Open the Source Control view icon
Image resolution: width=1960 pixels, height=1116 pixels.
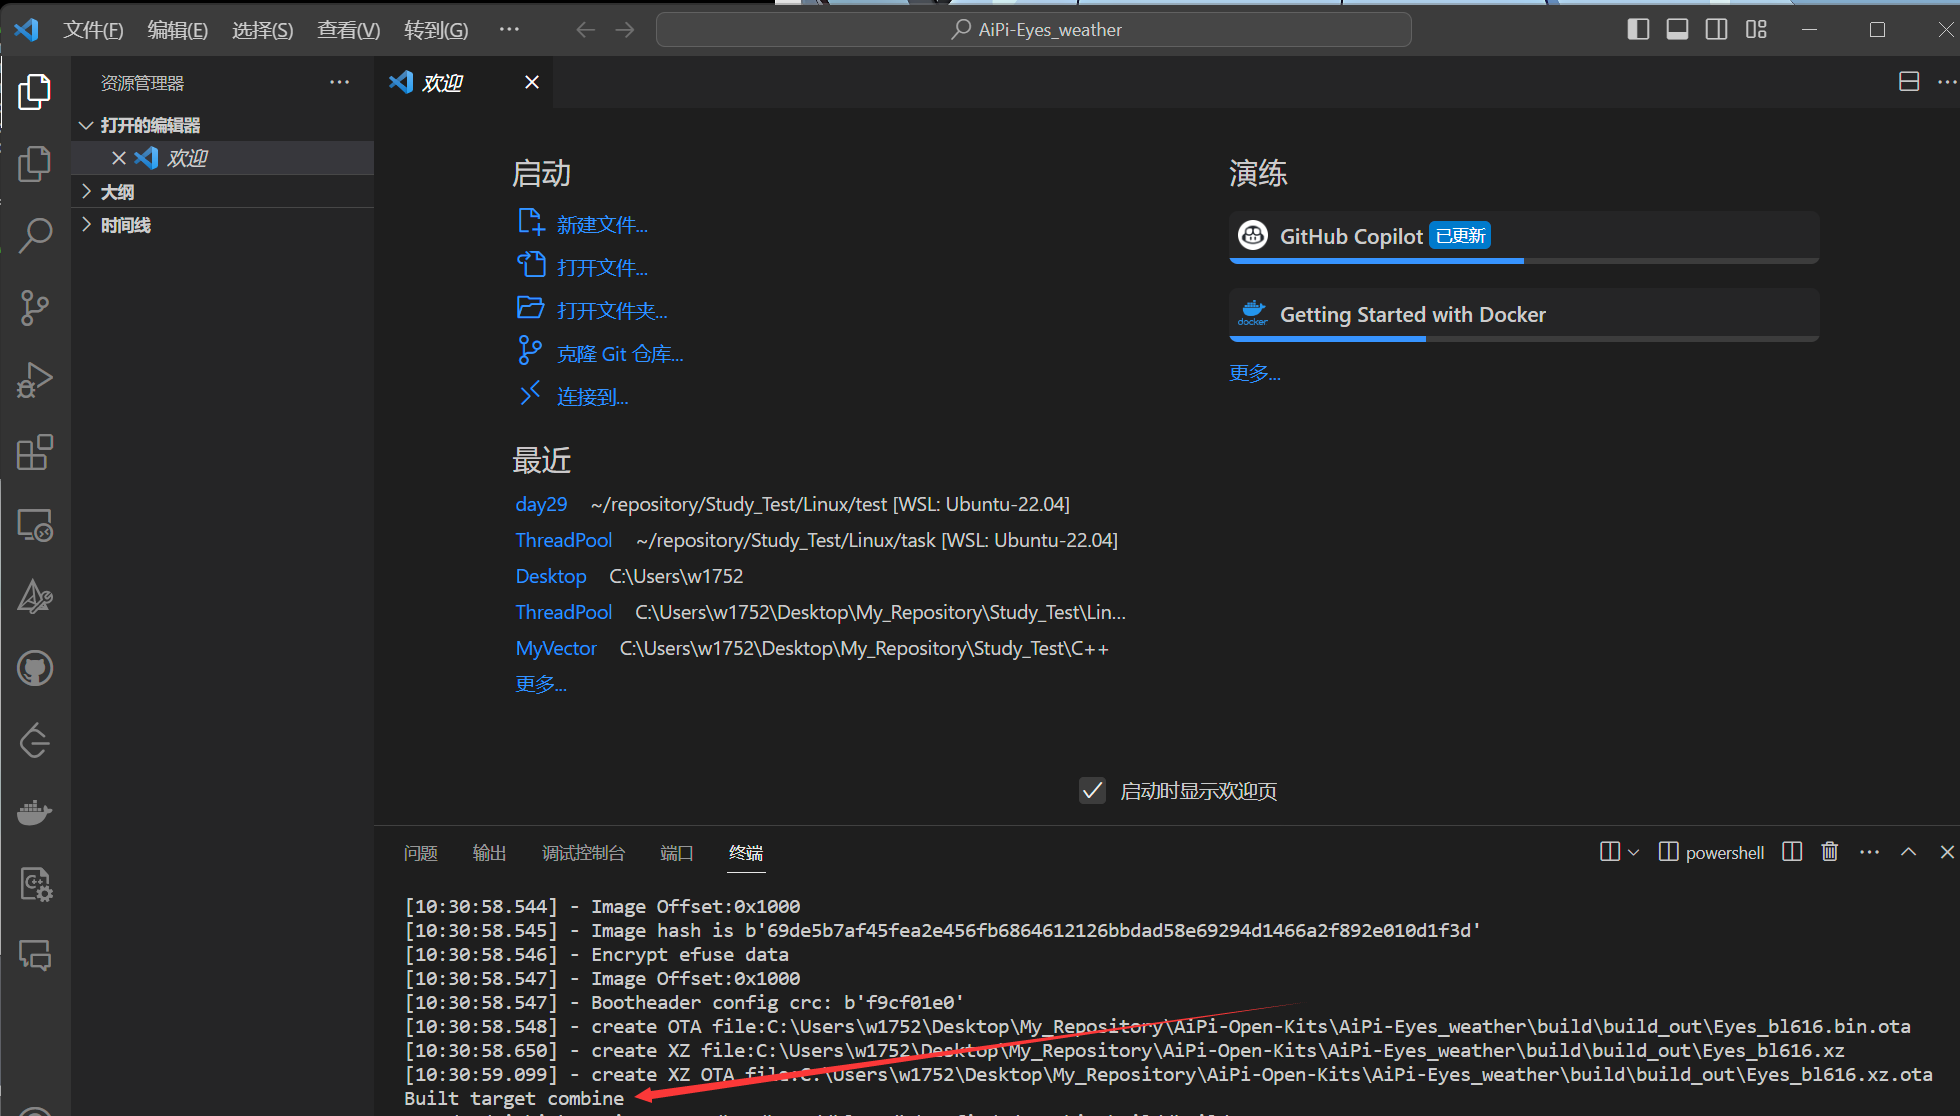tap(35, 308)
